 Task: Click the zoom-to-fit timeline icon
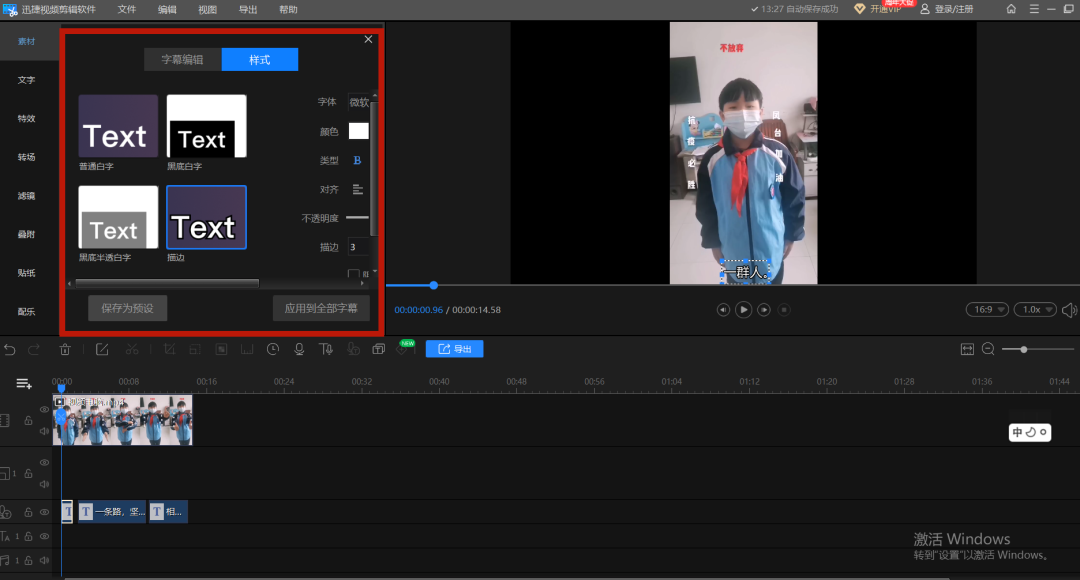[967, 349]
